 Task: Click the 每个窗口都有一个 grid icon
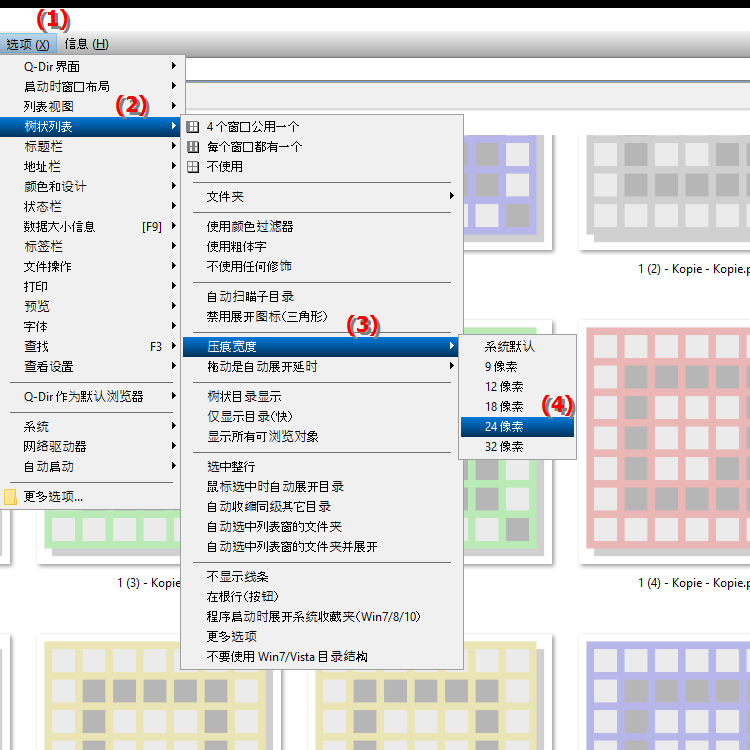point(193,147)
